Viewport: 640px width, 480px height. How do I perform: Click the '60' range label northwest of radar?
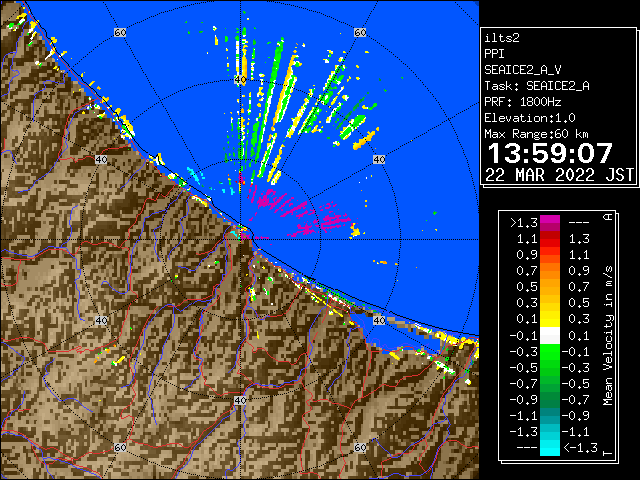point(120,33)
